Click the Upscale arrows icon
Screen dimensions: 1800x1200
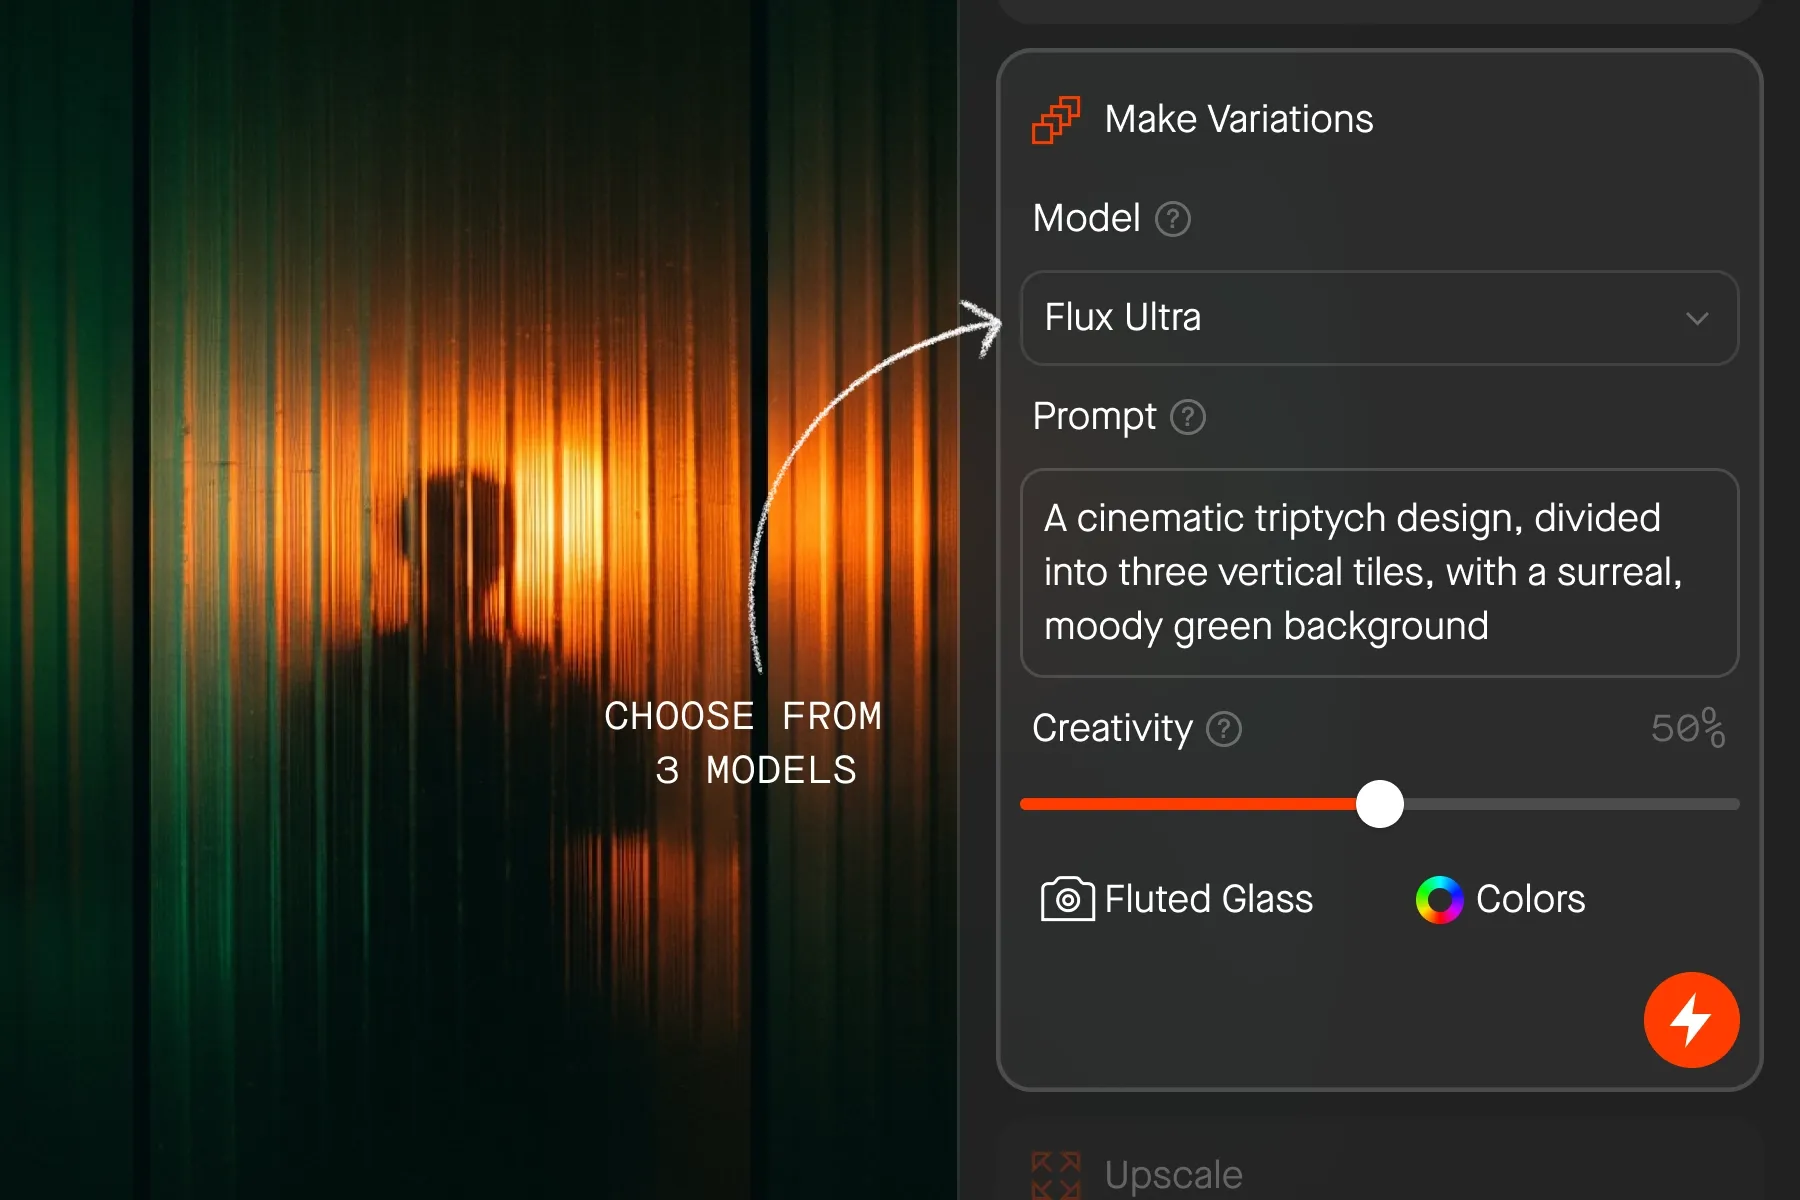[x=1056, y=1175]
